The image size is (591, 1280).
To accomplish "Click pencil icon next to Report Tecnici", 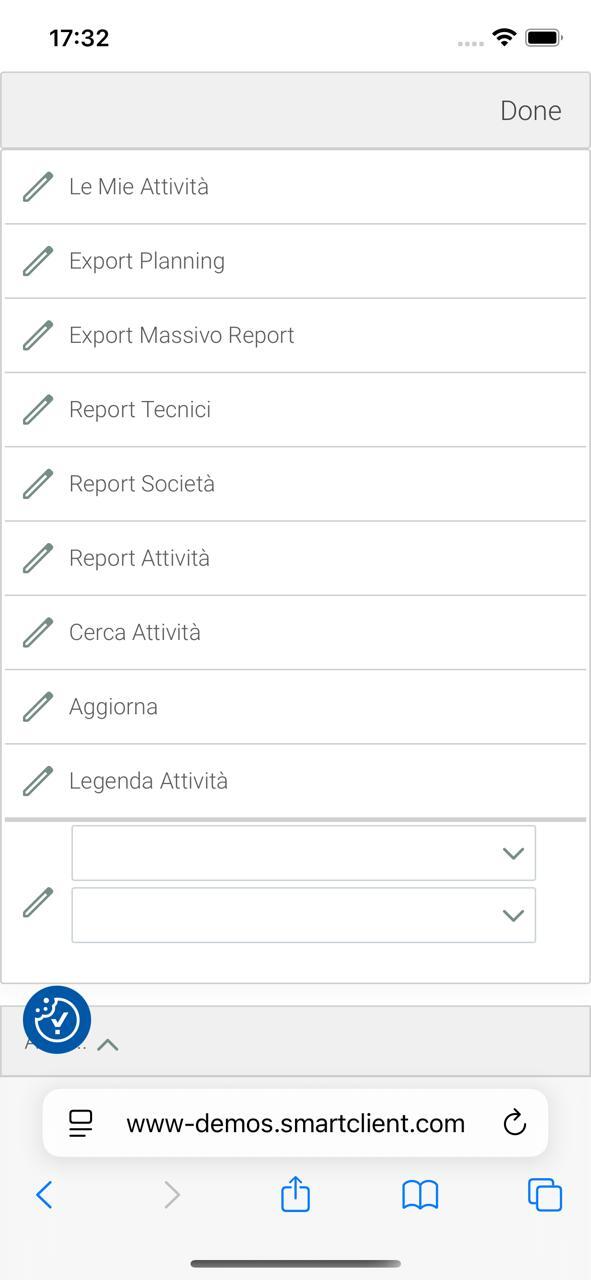I will click(x=38, y=410).
